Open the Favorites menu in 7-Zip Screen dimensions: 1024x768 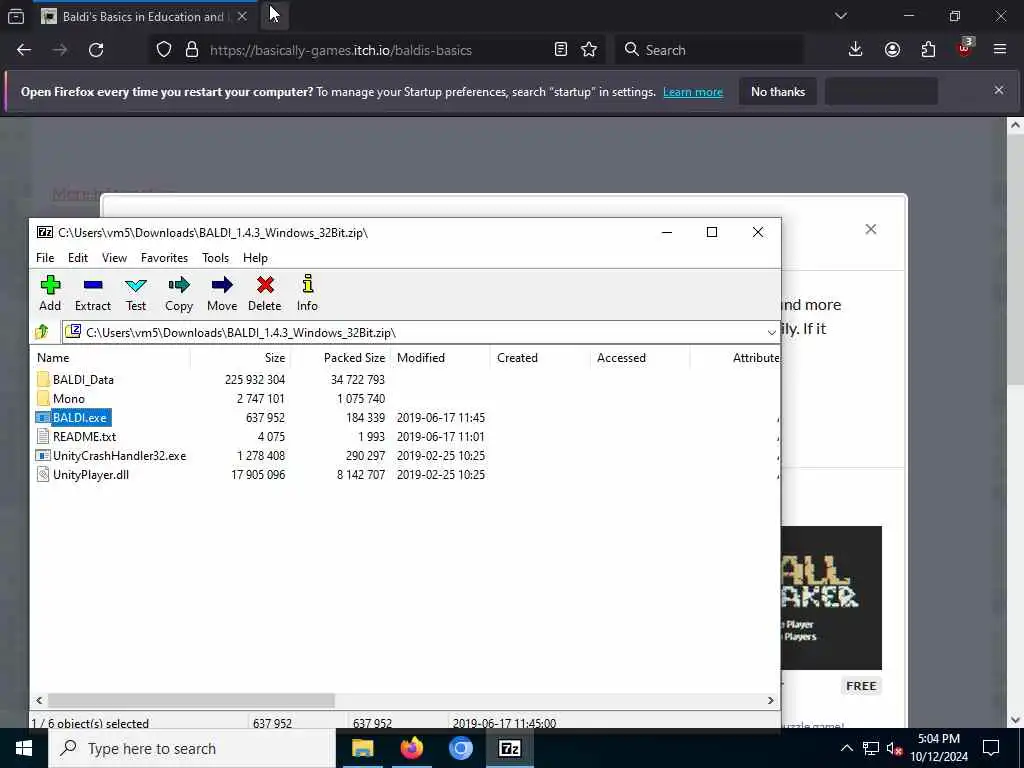click(165, 258)
